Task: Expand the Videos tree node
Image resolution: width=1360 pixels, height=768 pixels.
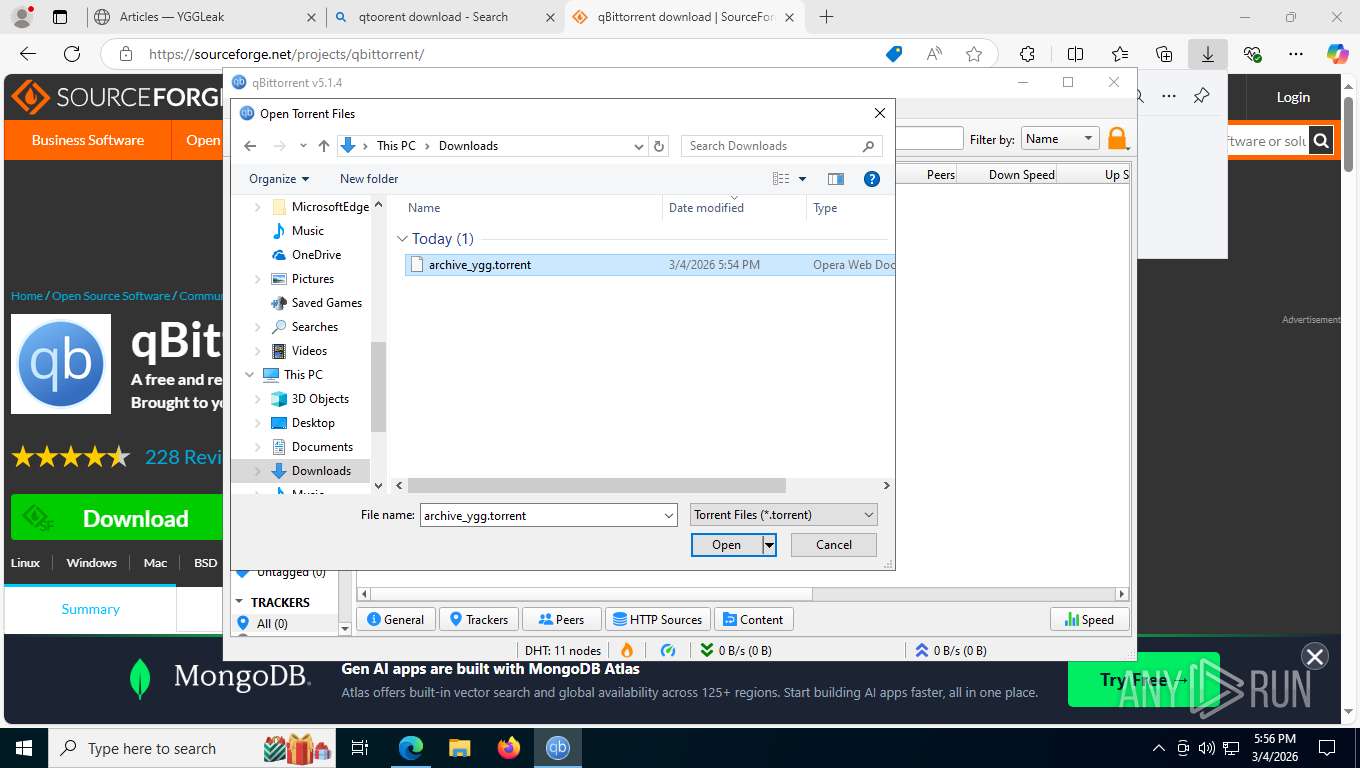Action: [257, 351]
